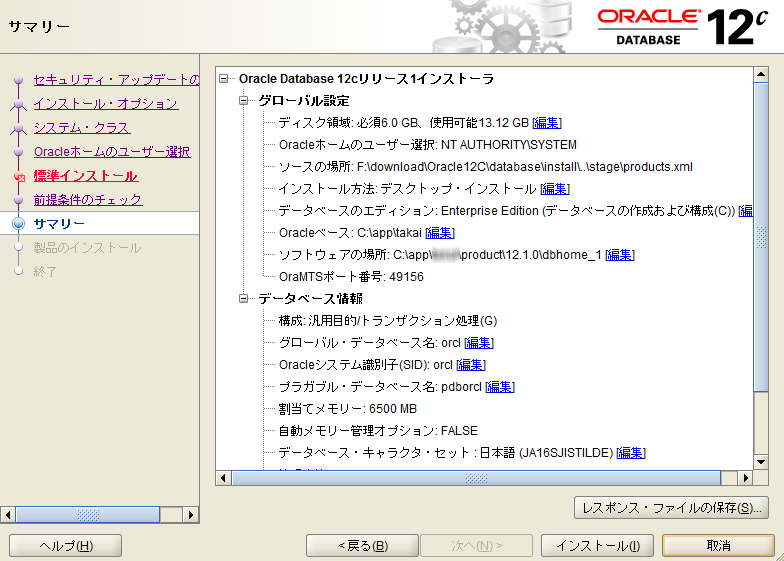The image size is (784, 561).
Task: Edit the Oracleシステム識別子(SID) value
Action: [x=471, y=365]
